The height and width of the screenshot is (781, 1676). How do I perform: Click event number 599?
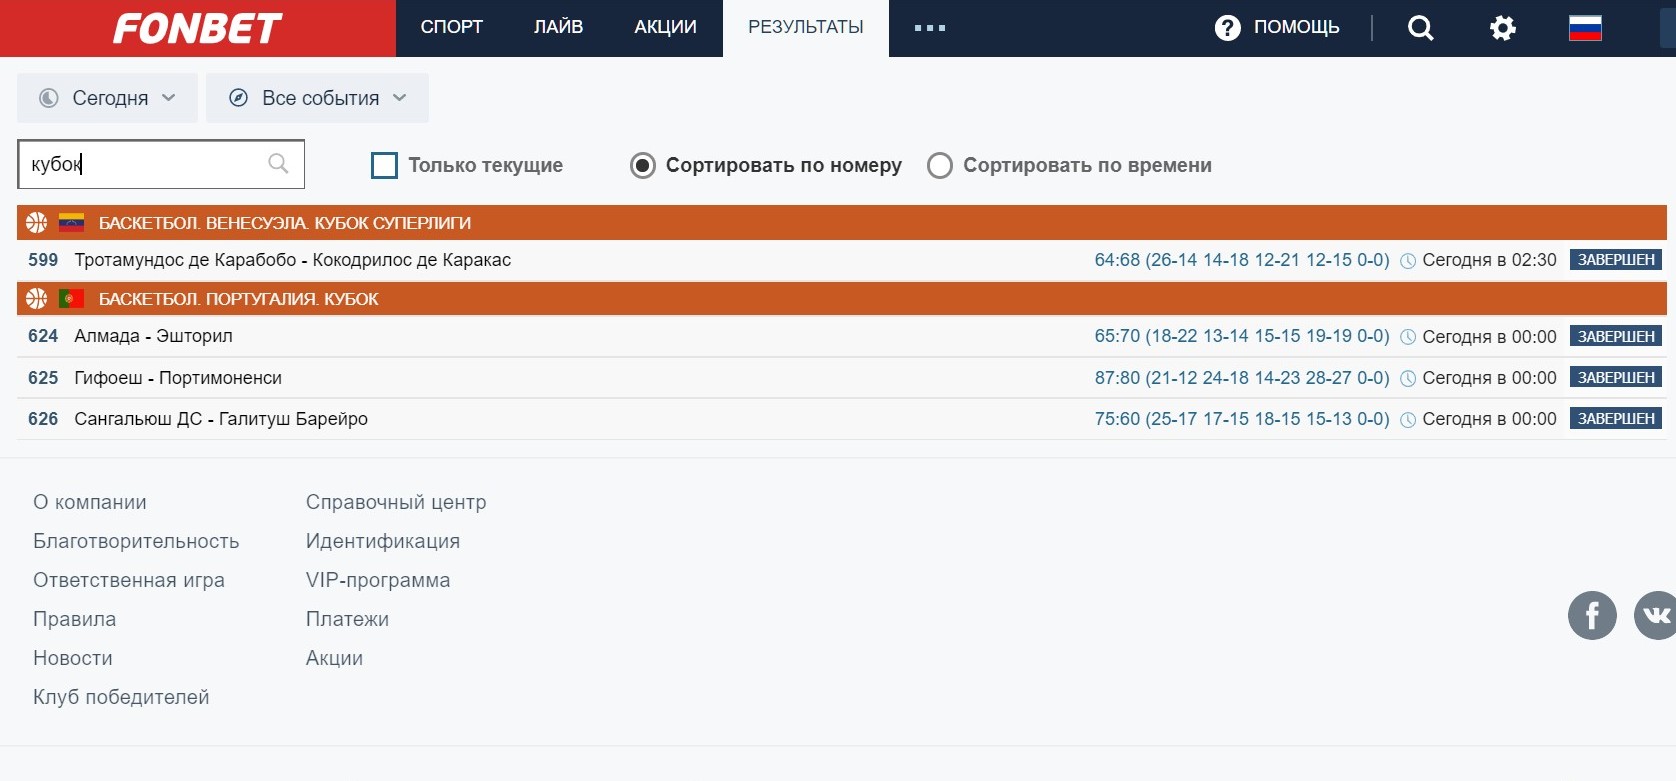pos(43,260)
